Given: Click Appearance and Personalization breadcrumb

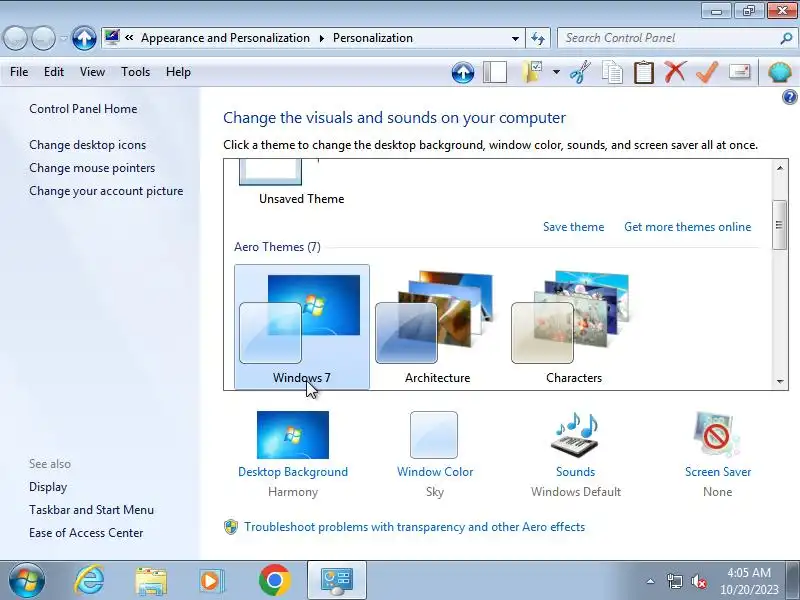Looking at the screenshot, I should 225,38.
